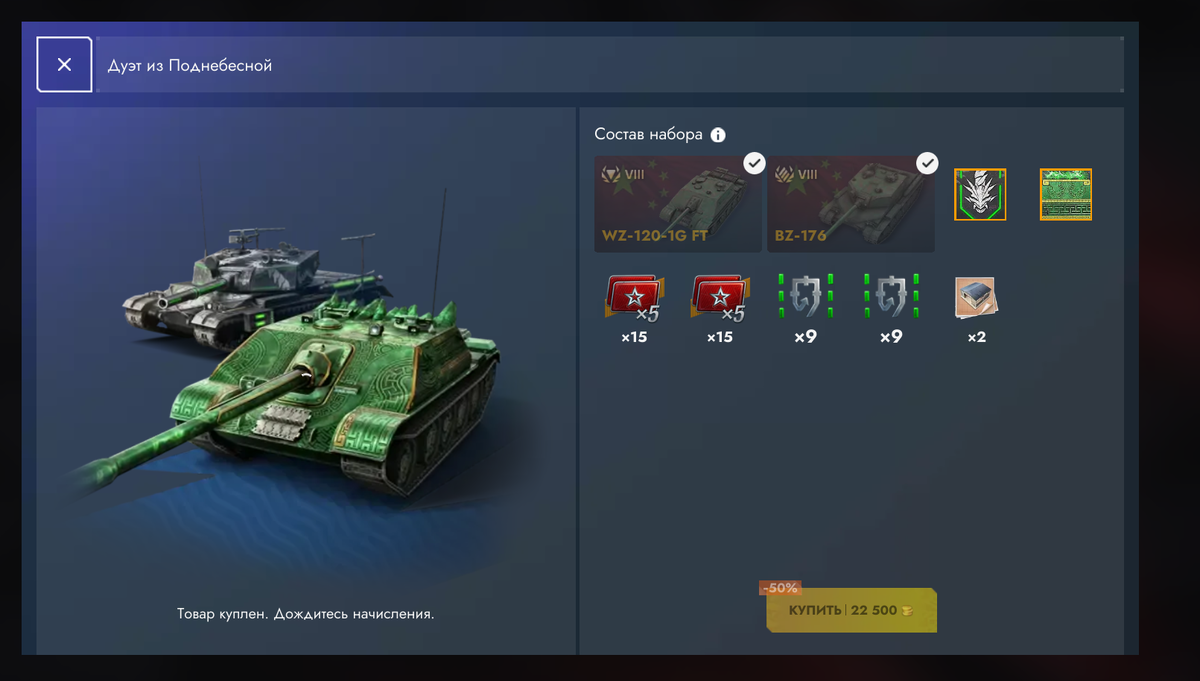Click the second x5 XP reserve icon
The width and height of the screenshot is (1200, 681).
pyautogui.click(x=720, y=299)
